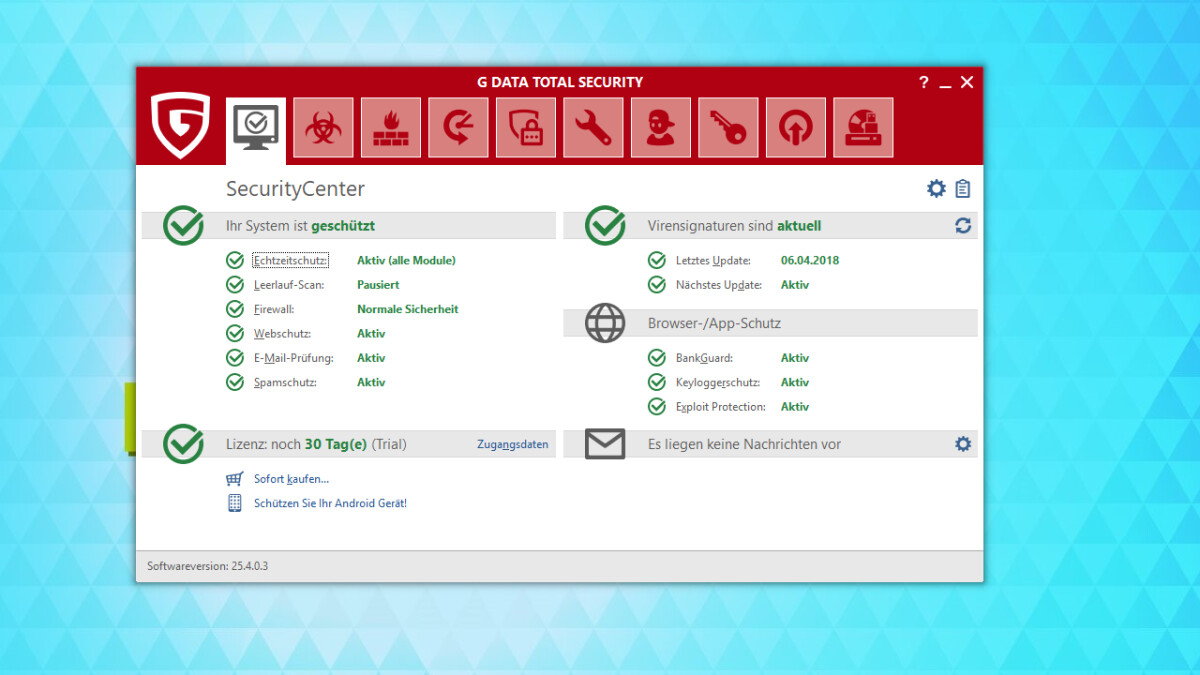1200x675 pixels.
Task: Open settings gear beside SecurityCenter heading
Action: (936, 188)
